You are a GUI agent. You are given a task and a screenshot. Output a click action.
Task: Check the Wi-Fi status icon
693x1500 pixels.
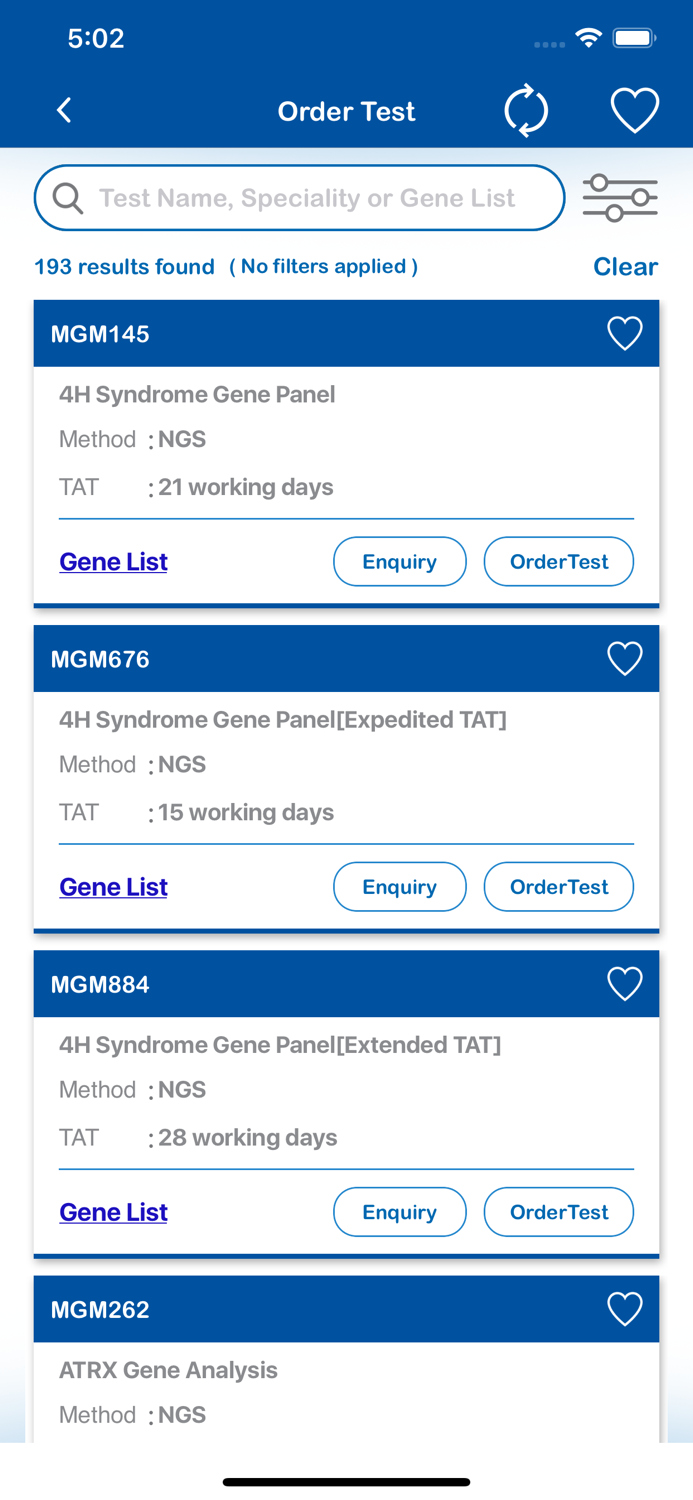(588, 36)
